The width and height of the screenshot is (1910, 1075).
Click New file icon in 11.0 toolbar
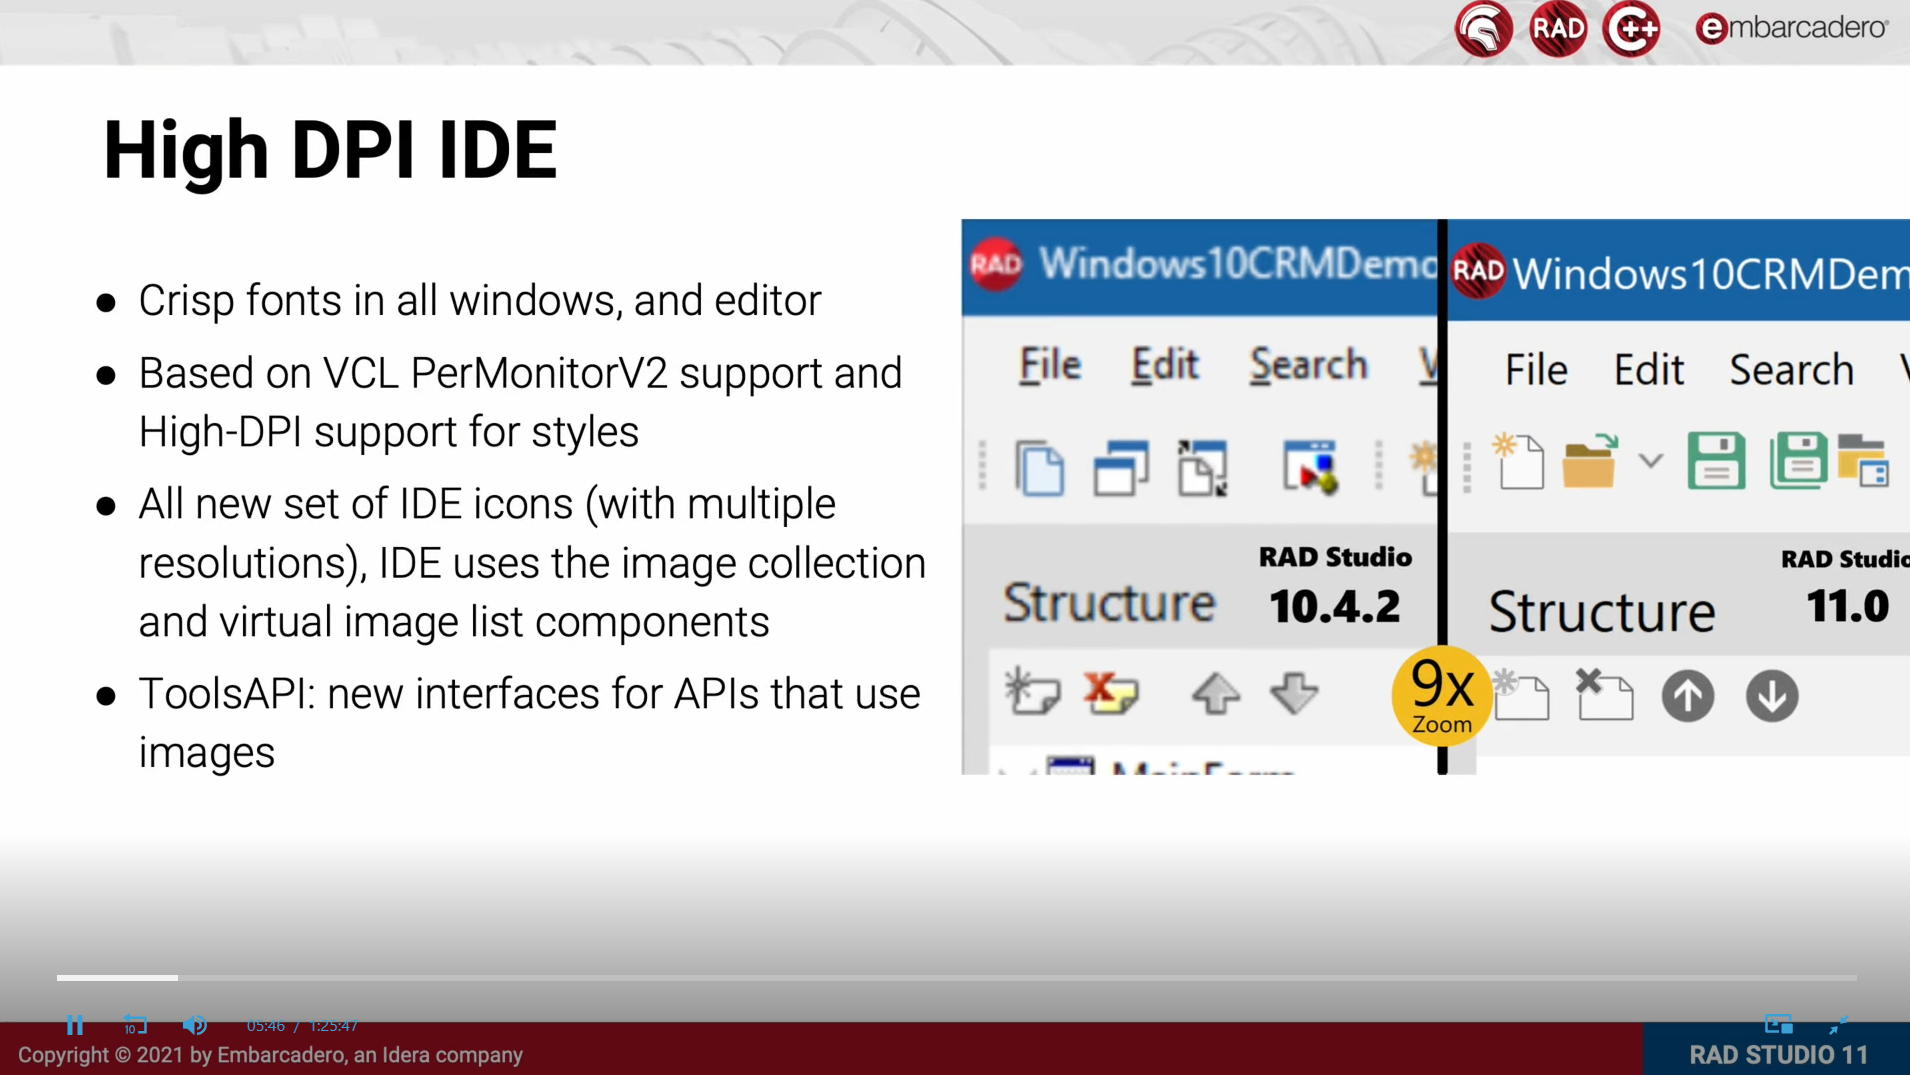coord(1518,461)
